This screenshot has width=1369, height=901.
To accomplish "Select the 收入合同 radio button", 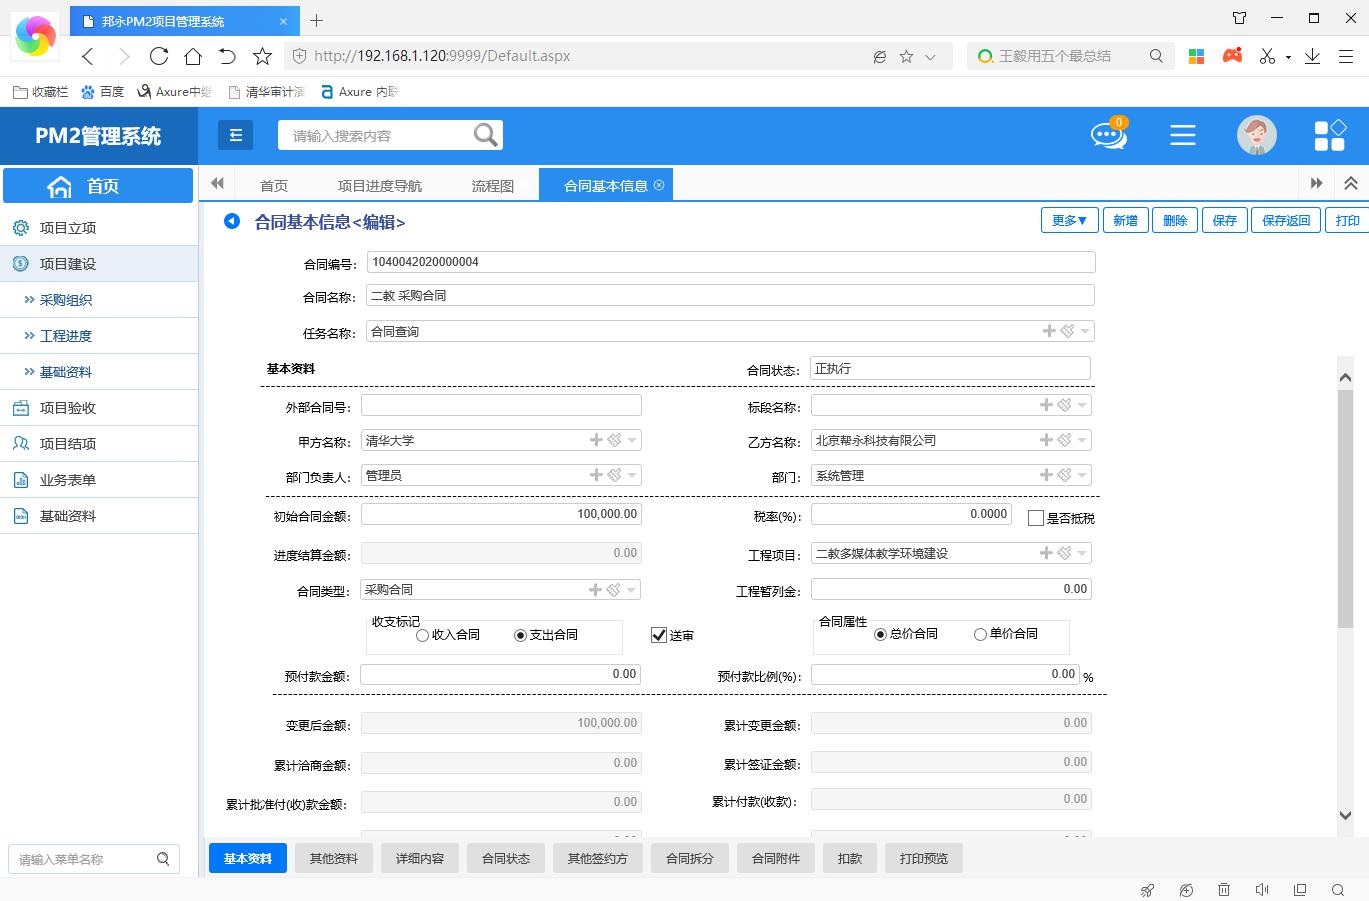I will click(423, 635).
